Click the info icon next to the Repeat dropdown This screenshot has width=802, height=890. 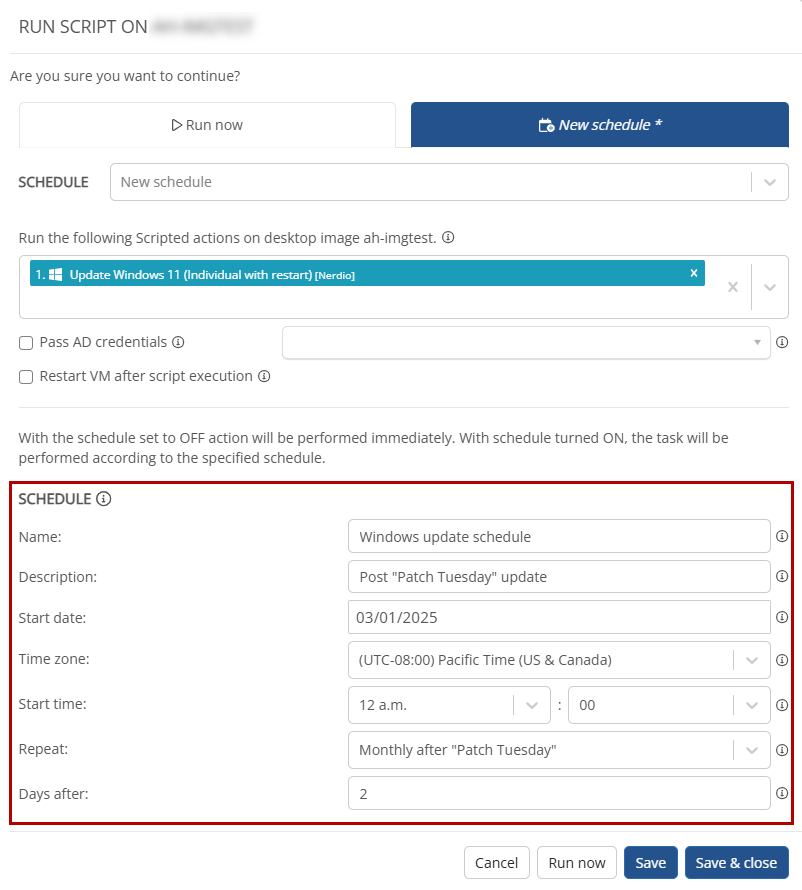782,751
